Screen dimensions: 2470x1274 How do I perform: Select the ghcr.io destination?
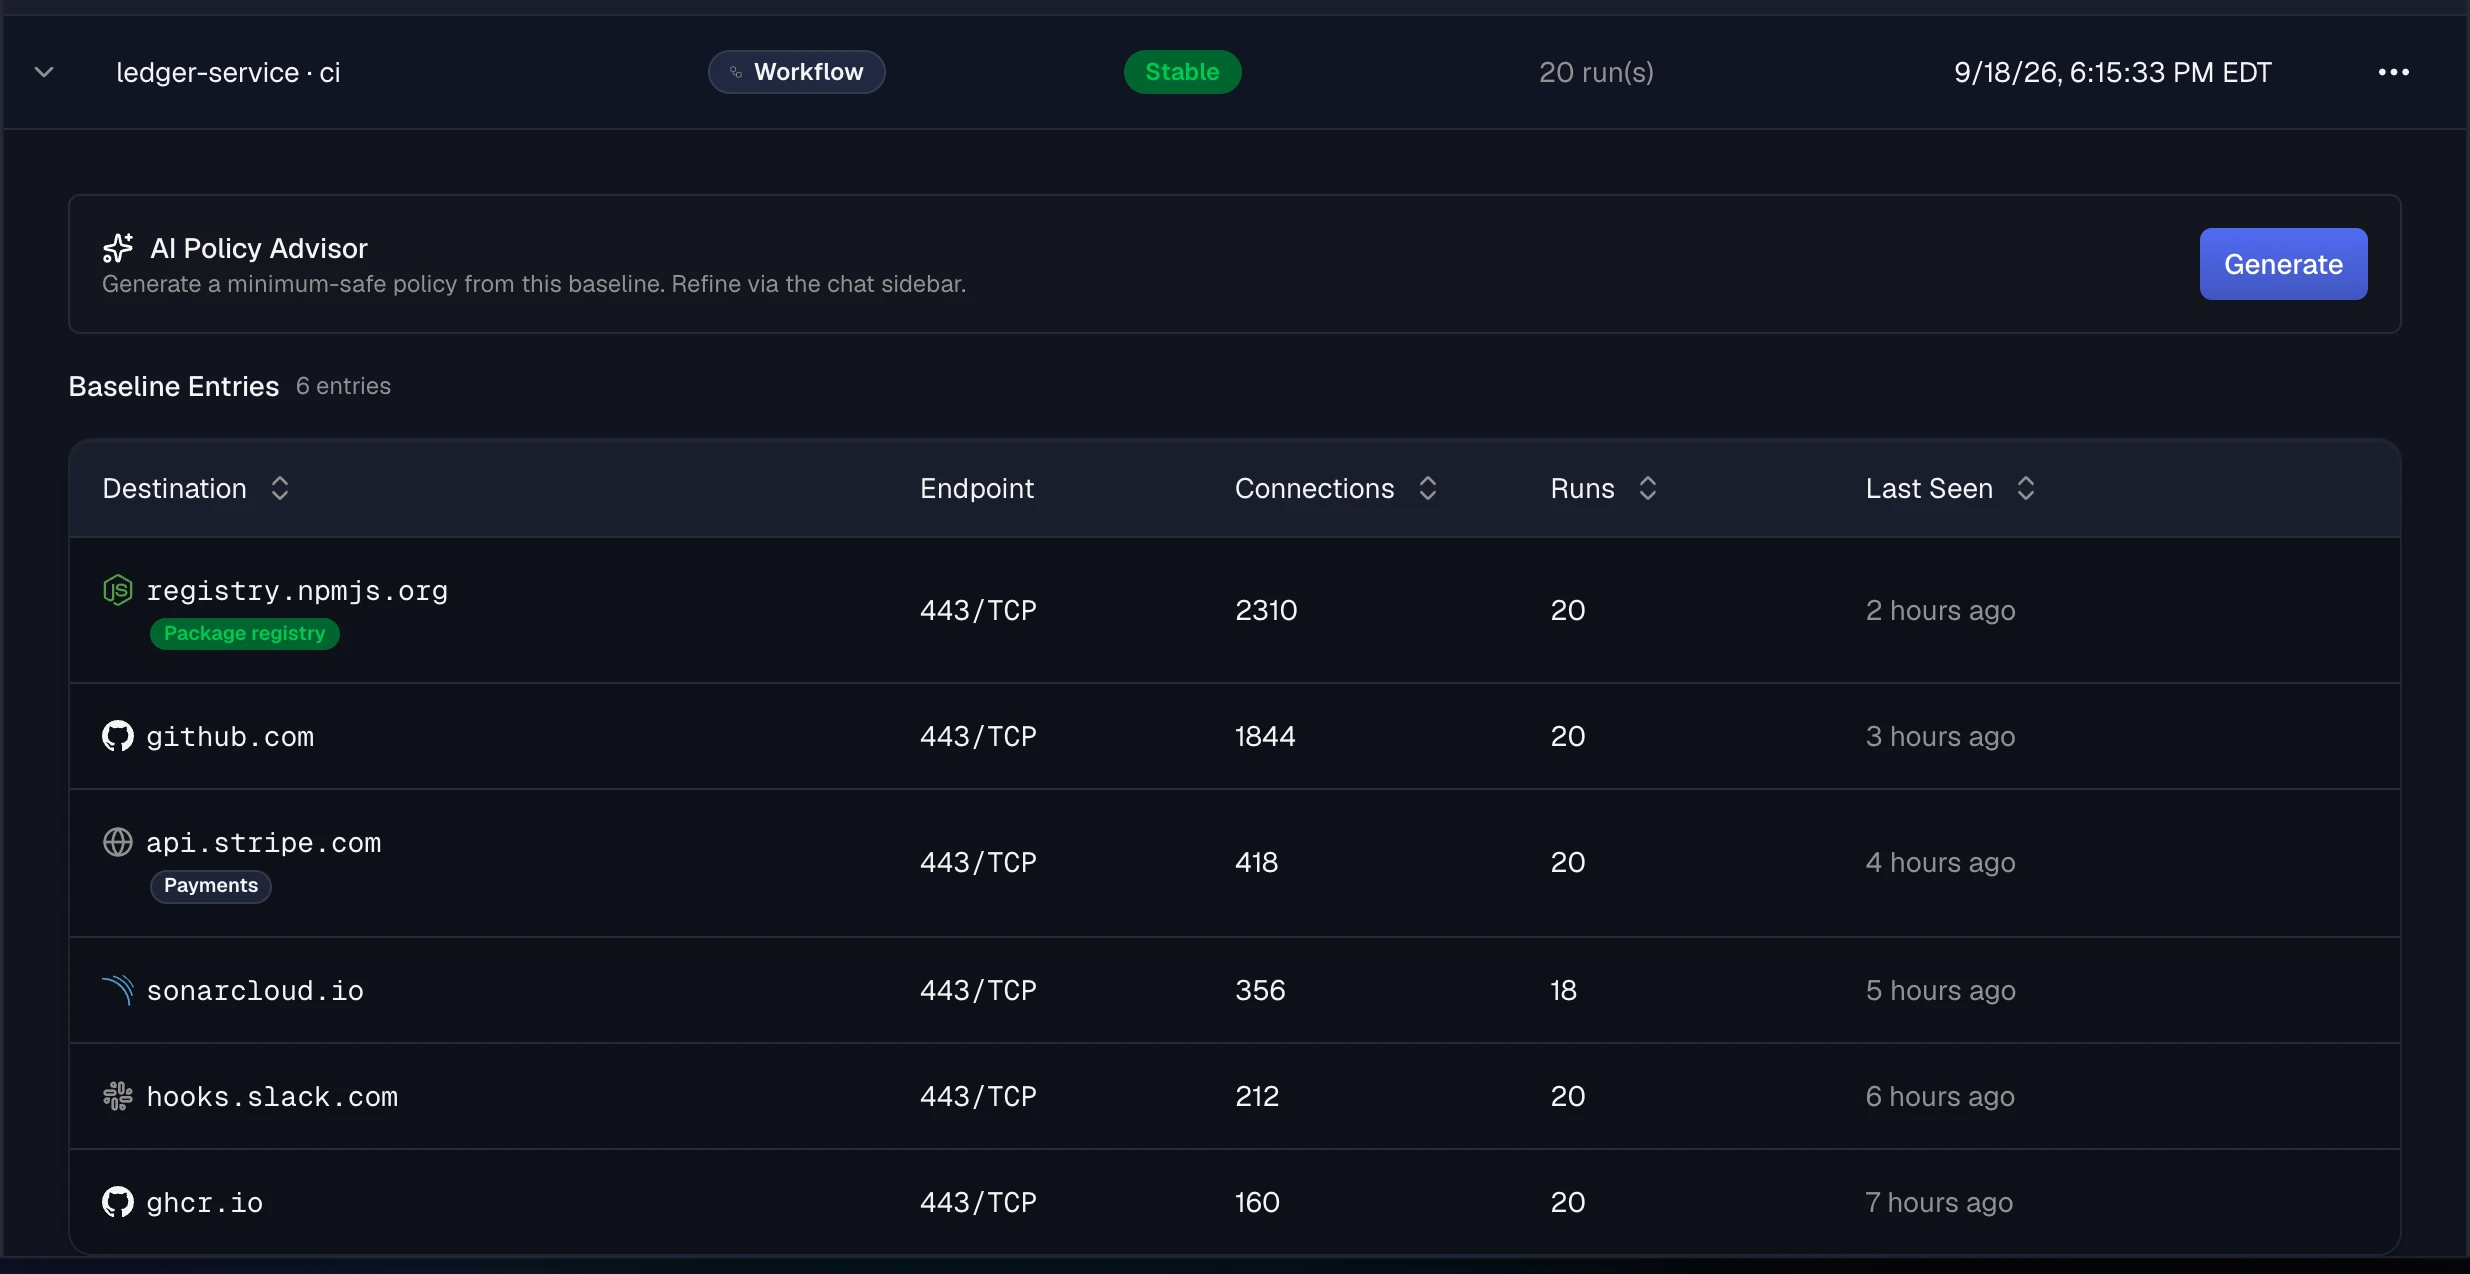pyautogui.click(x=205, y=1203)
